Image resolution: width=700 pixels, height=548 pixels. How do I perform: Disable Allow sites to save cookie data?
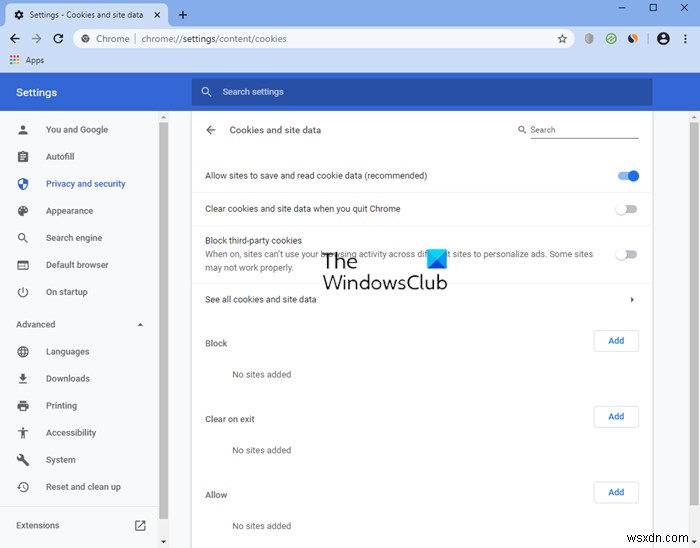coord(628,176)
